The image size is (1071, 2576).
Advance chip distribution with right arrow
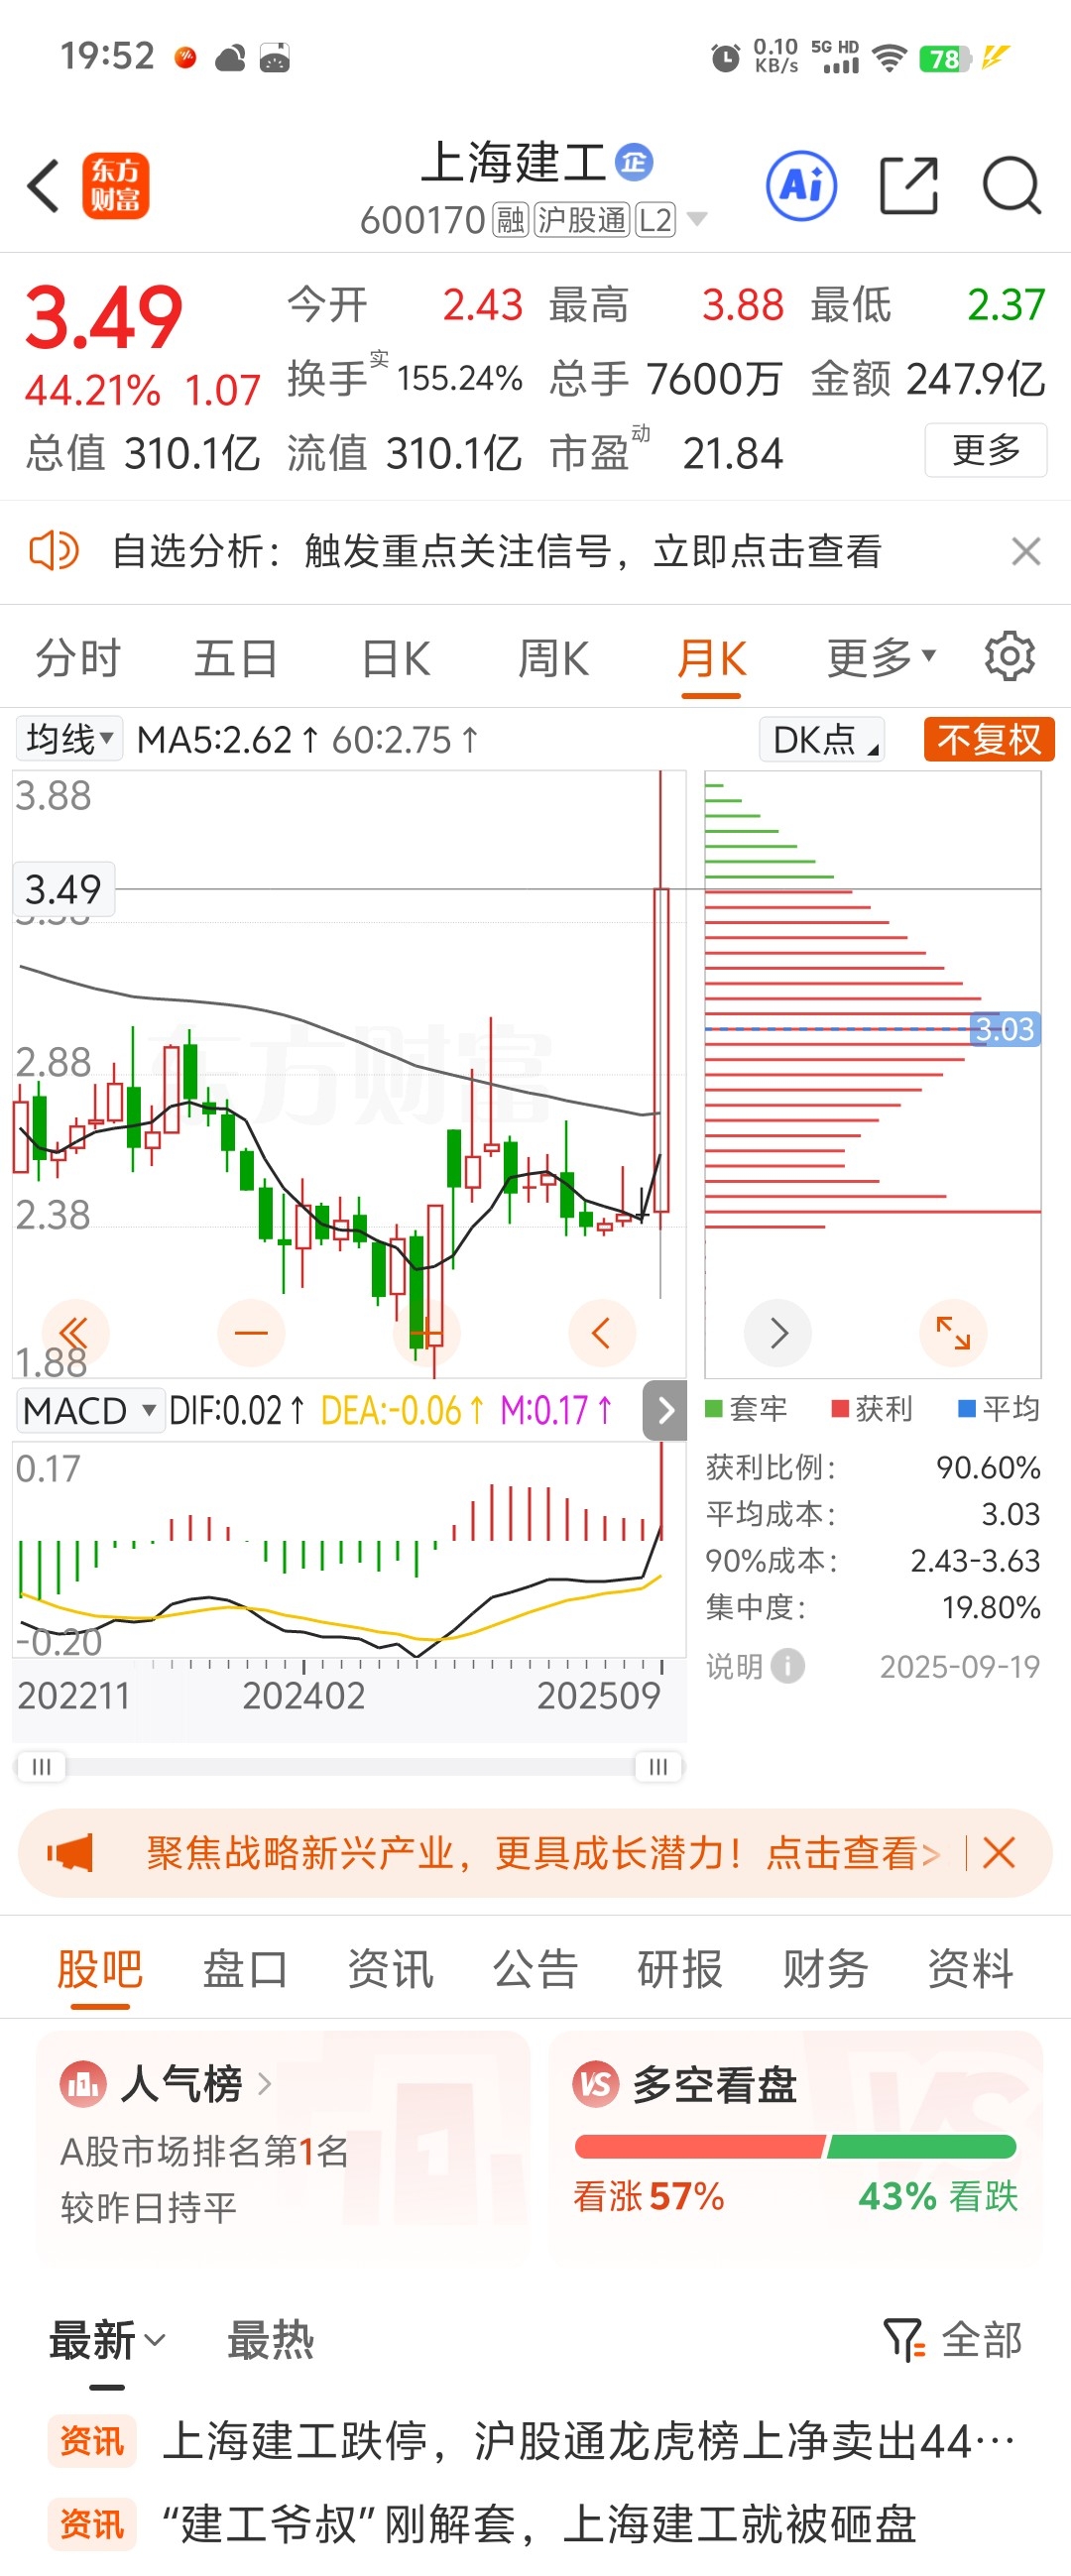[778, 1333]
